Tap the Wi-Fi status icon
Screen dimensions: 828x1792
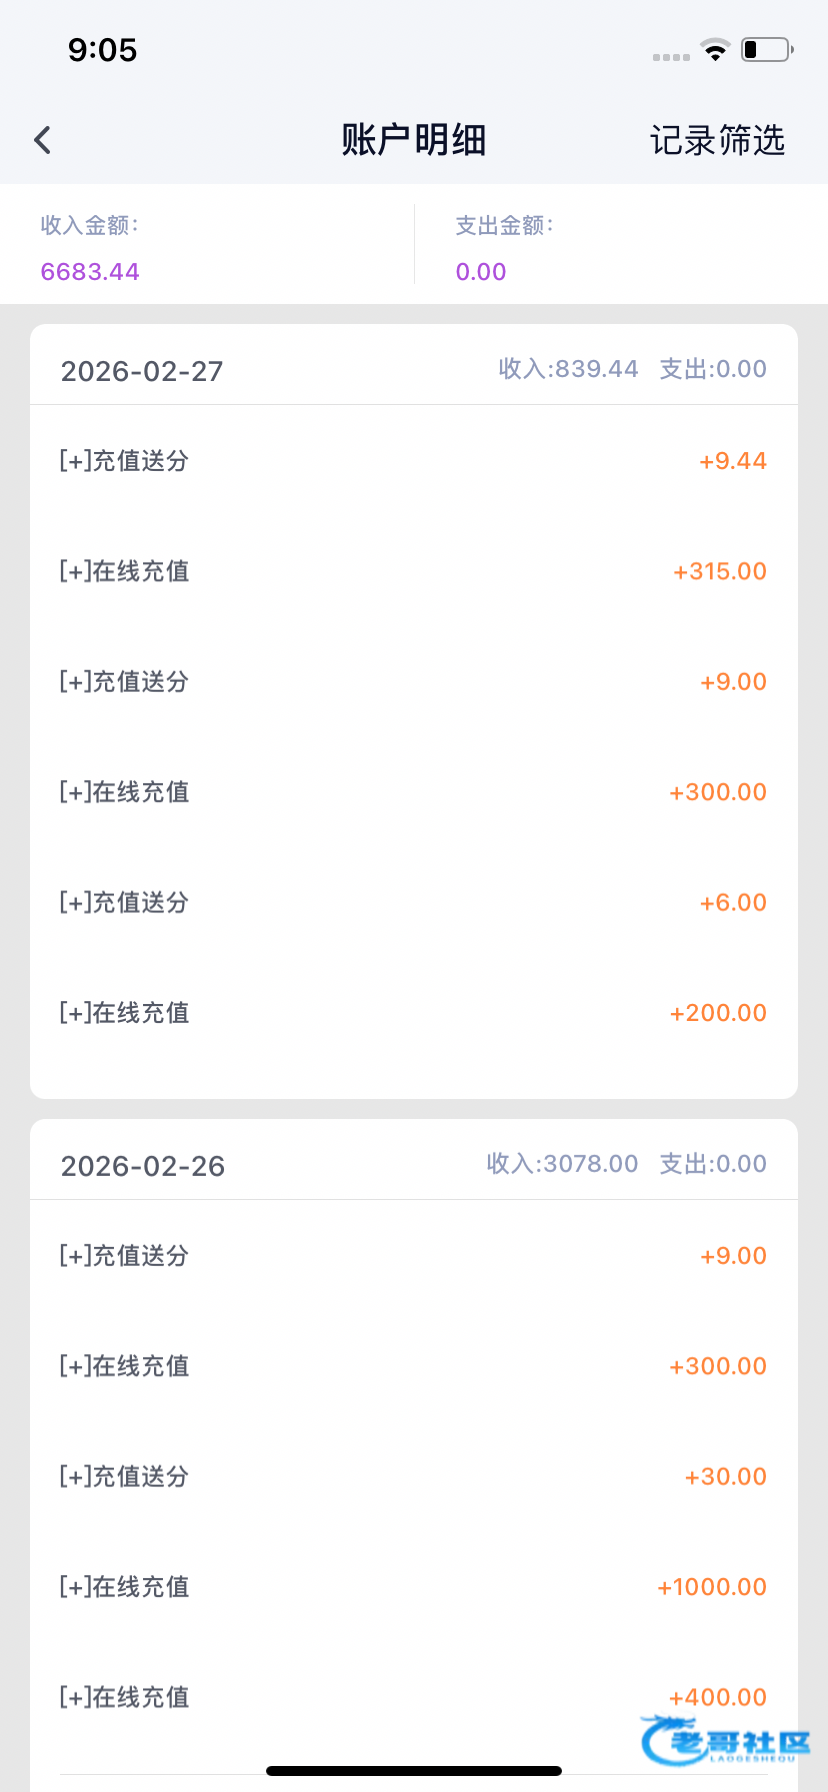(715, 50)
